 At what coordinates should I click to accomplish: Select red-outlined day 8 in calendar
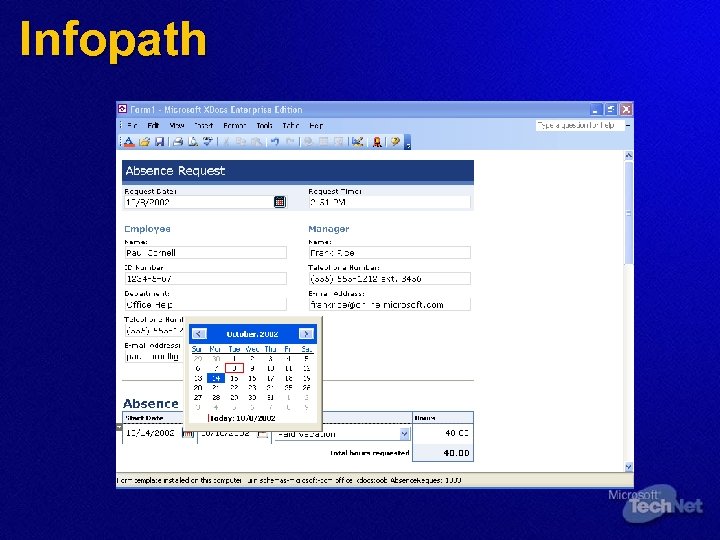(234, 368)
